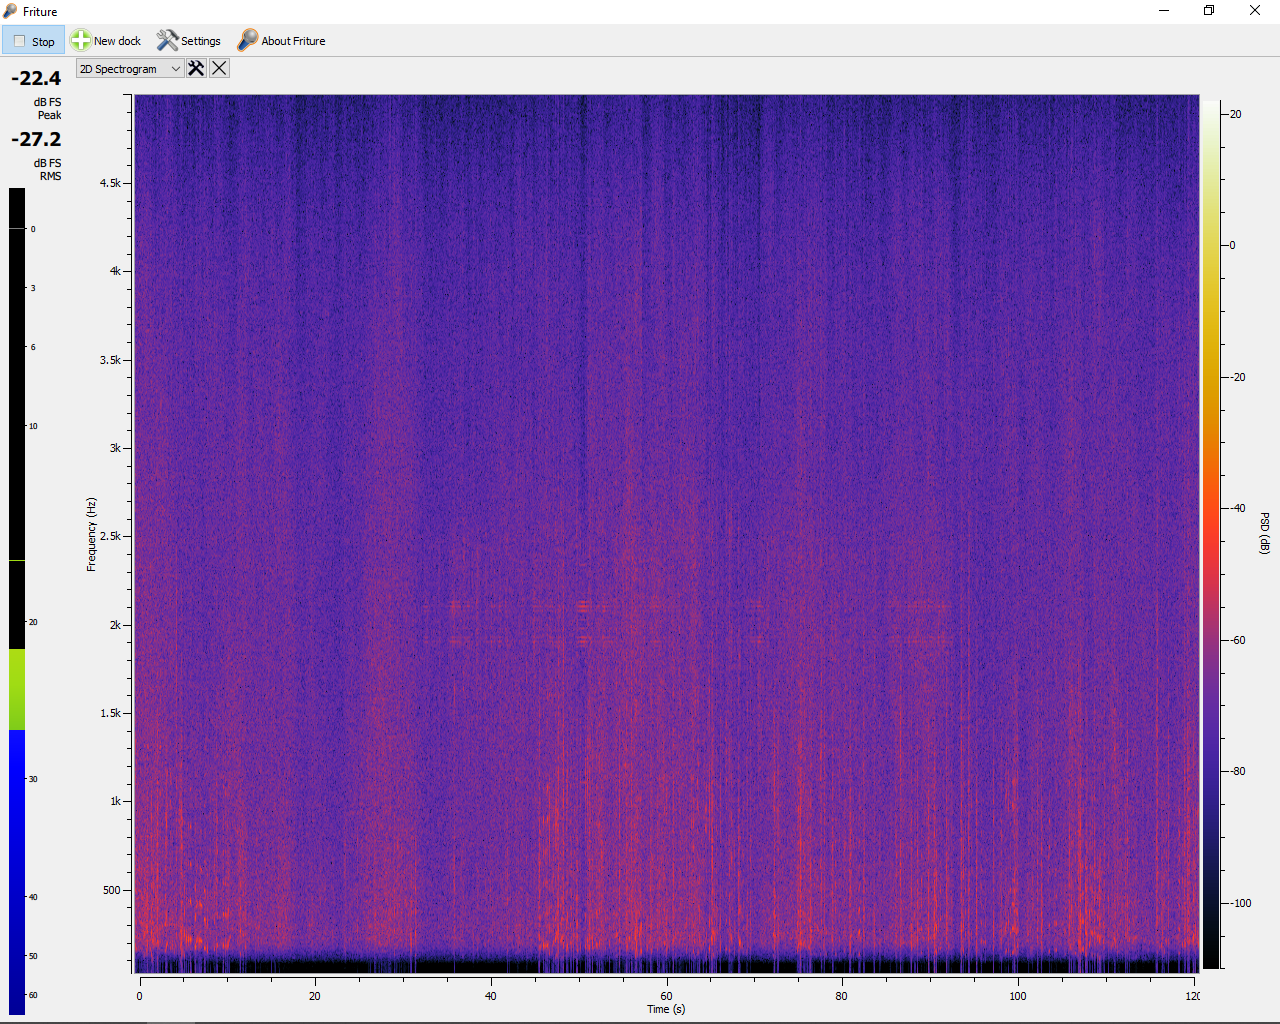Viewport: 1280px width, 1024px height.
Task: Click the Time (s) axis label
Action: click(666, 1009)
